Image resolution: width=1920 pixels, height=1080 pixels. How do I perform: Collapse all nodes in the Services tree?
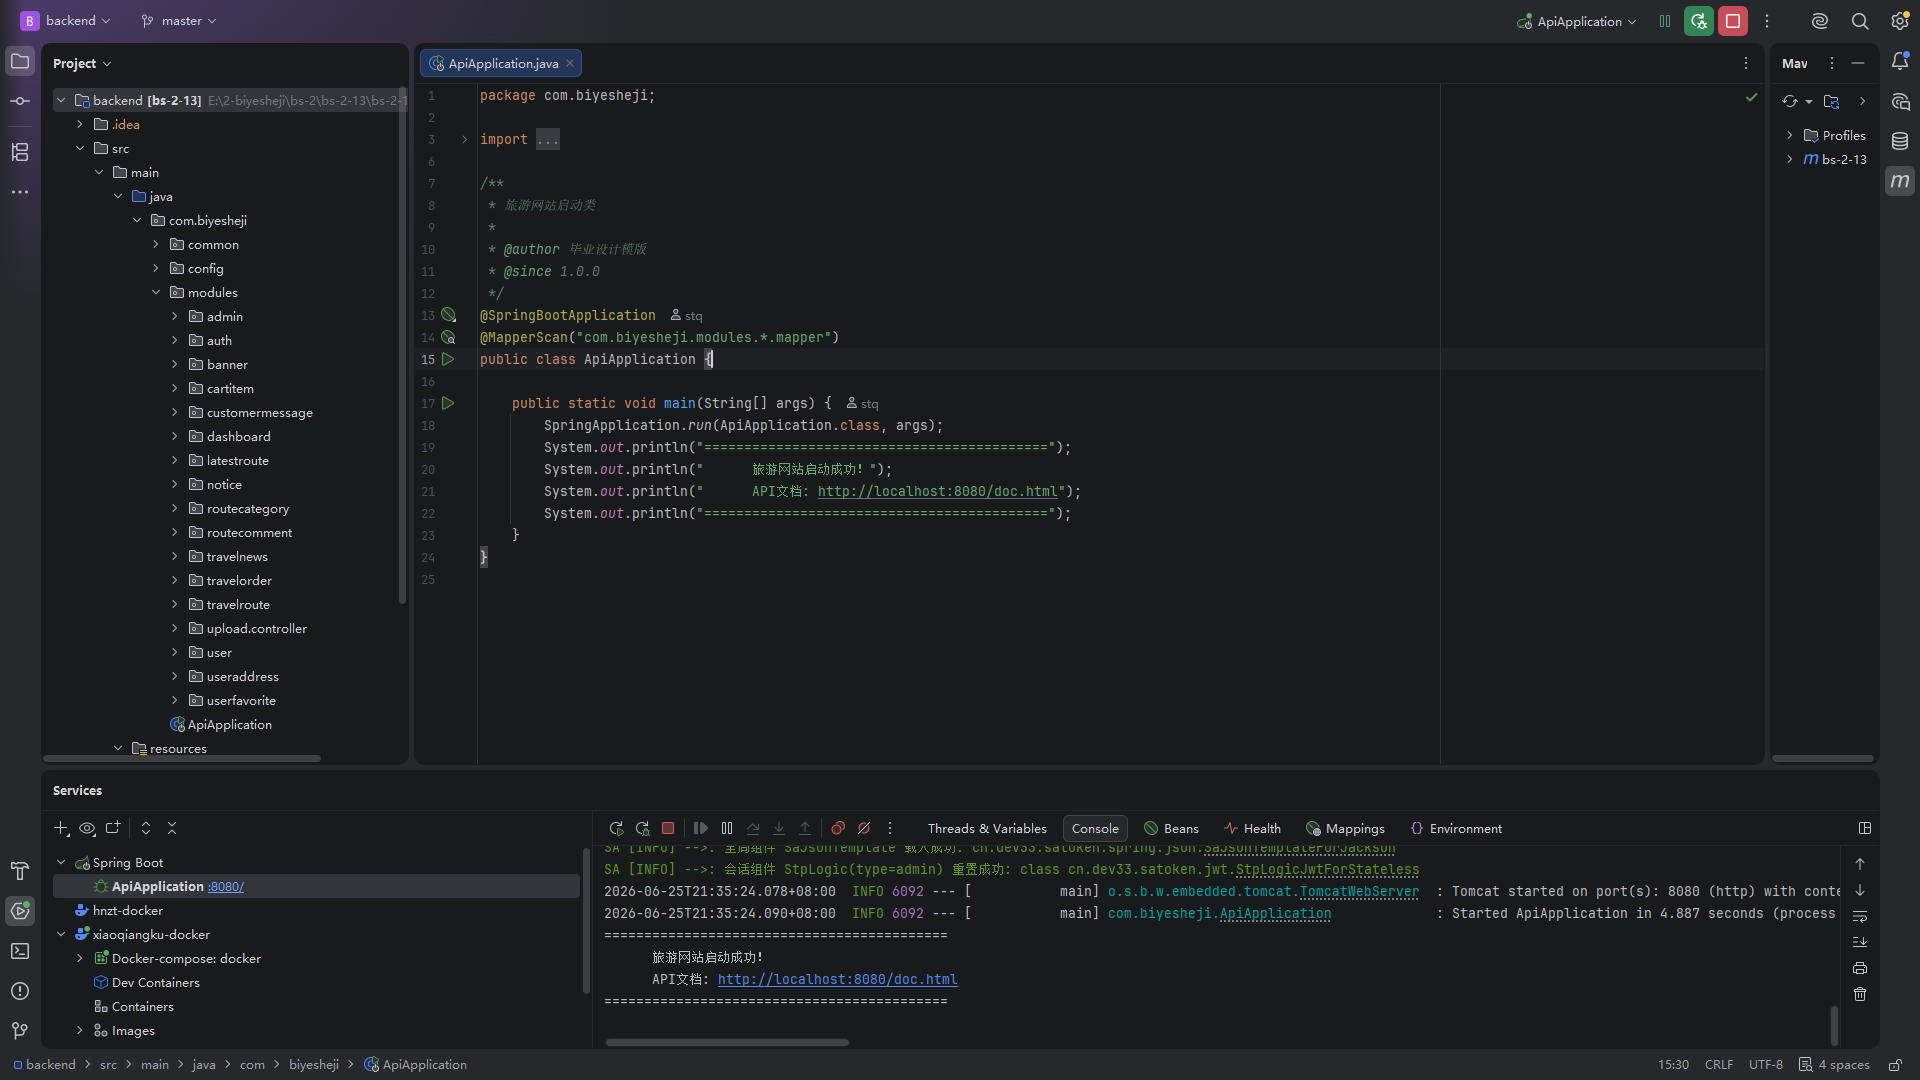point(172,828)
